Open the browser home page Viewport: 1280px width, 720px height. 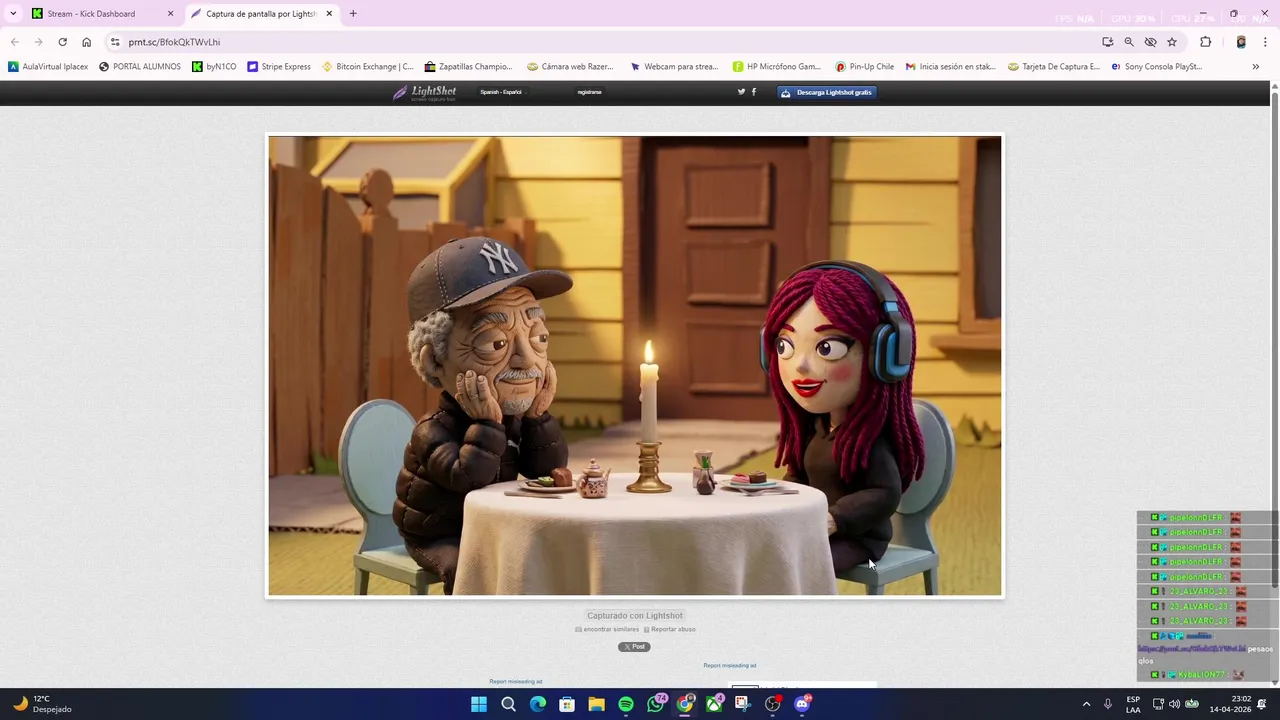pos(86,42)
